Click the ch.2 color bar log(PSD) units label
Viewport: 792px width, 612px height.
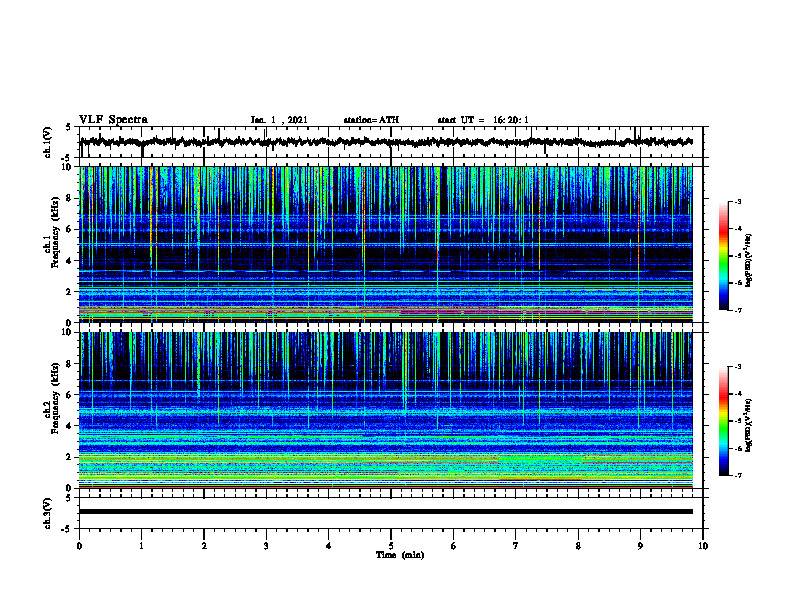[749, 425]
